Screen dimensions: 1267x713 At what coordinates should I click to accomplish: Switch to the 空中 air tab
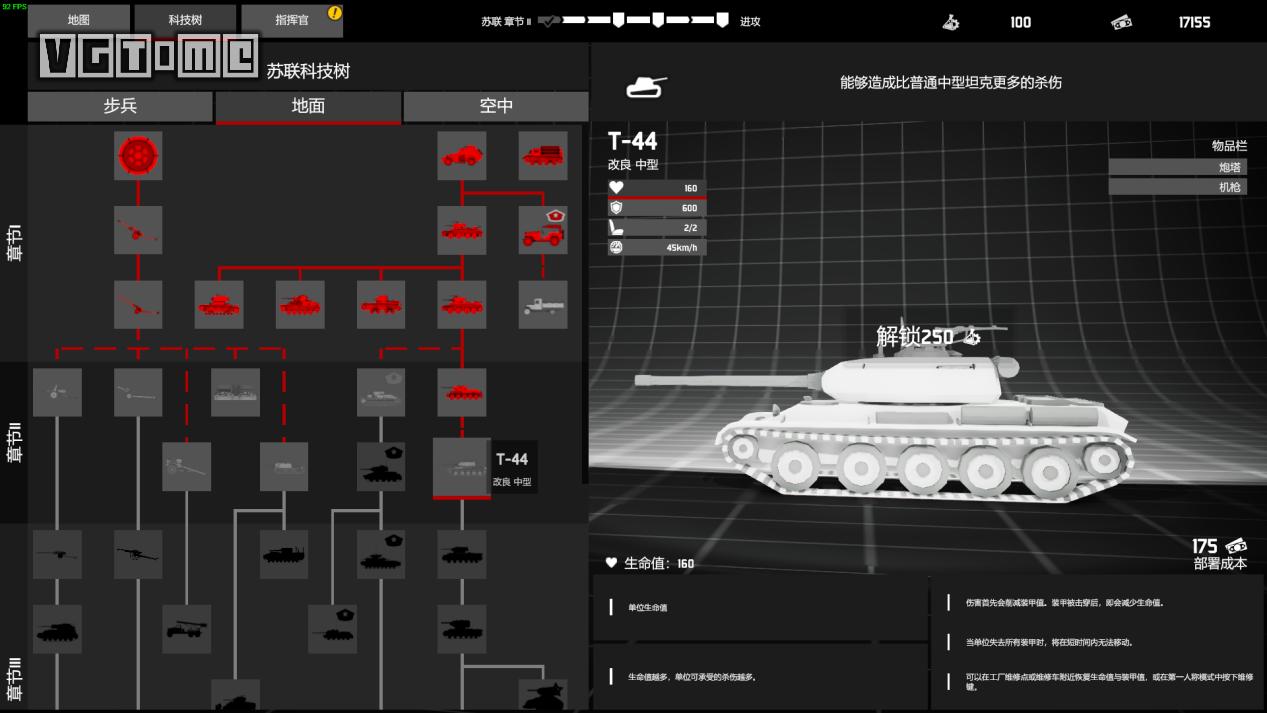pyautogui.click(x=496, y=106)
